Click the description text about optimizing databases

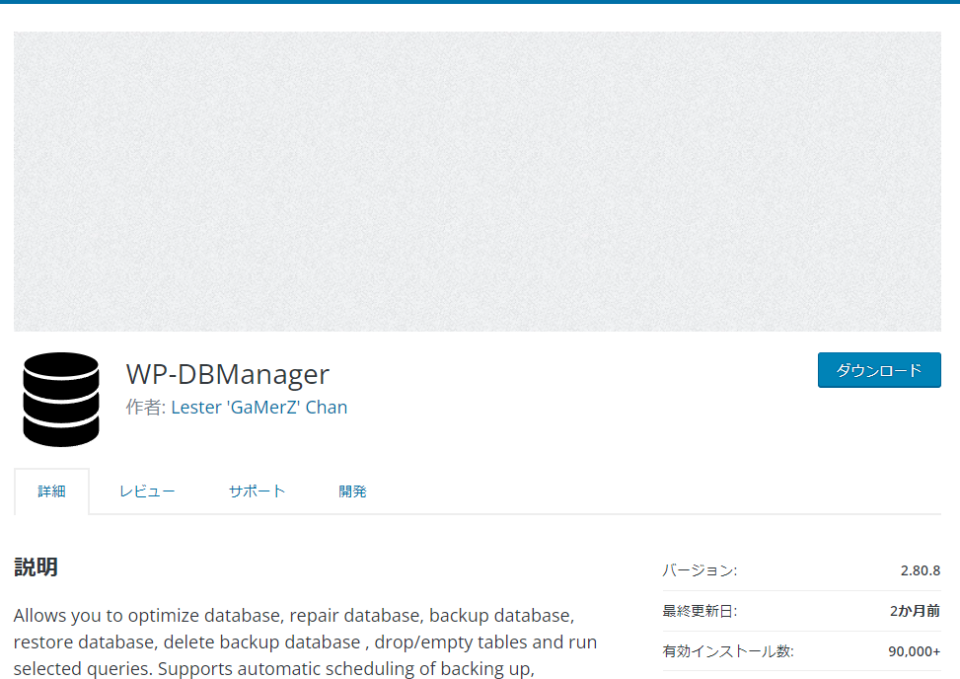pos(300,641)
